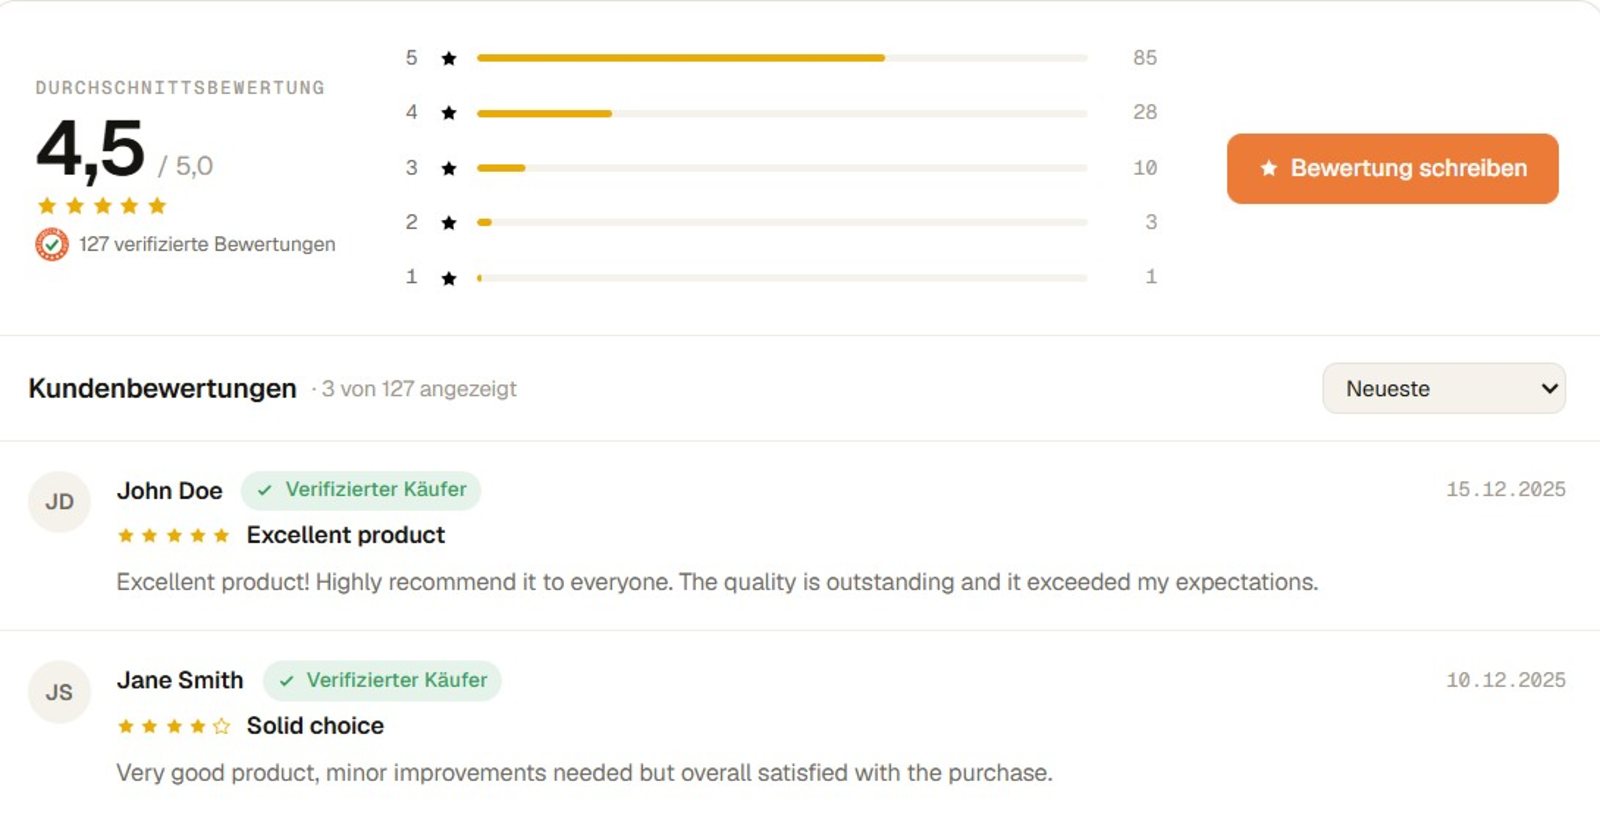Click the verified reviews checkmark badge icon
Viewport: 1600px width, 816px height.
coord(52,244)
